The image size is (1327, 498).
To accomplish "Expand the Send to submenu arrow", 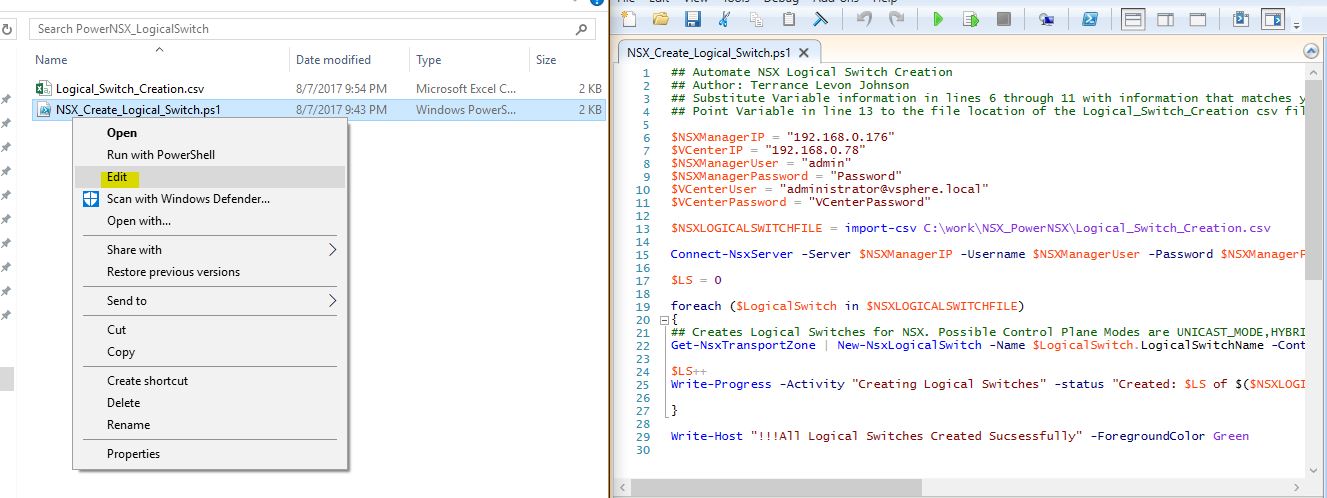I will pos(333,301).
